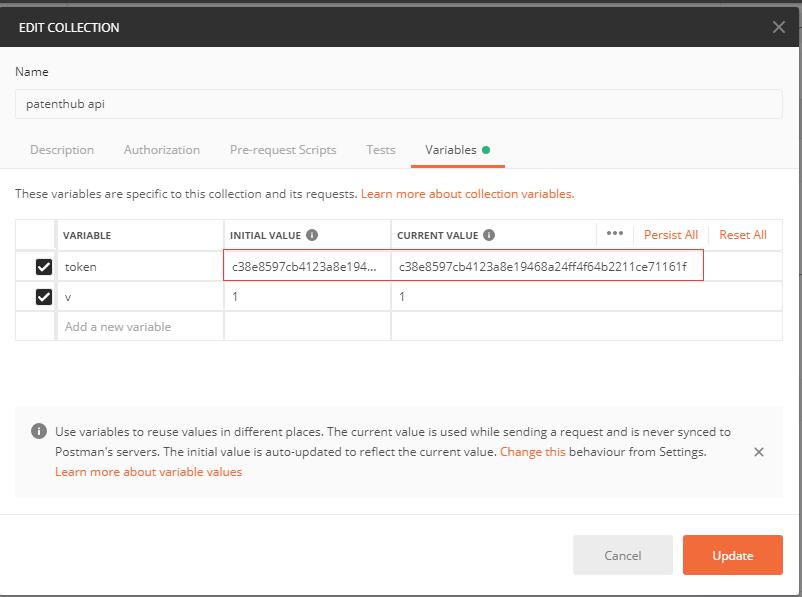Dismiss the variables info banner
Screen dimensions: 802x597
(758, 452)
